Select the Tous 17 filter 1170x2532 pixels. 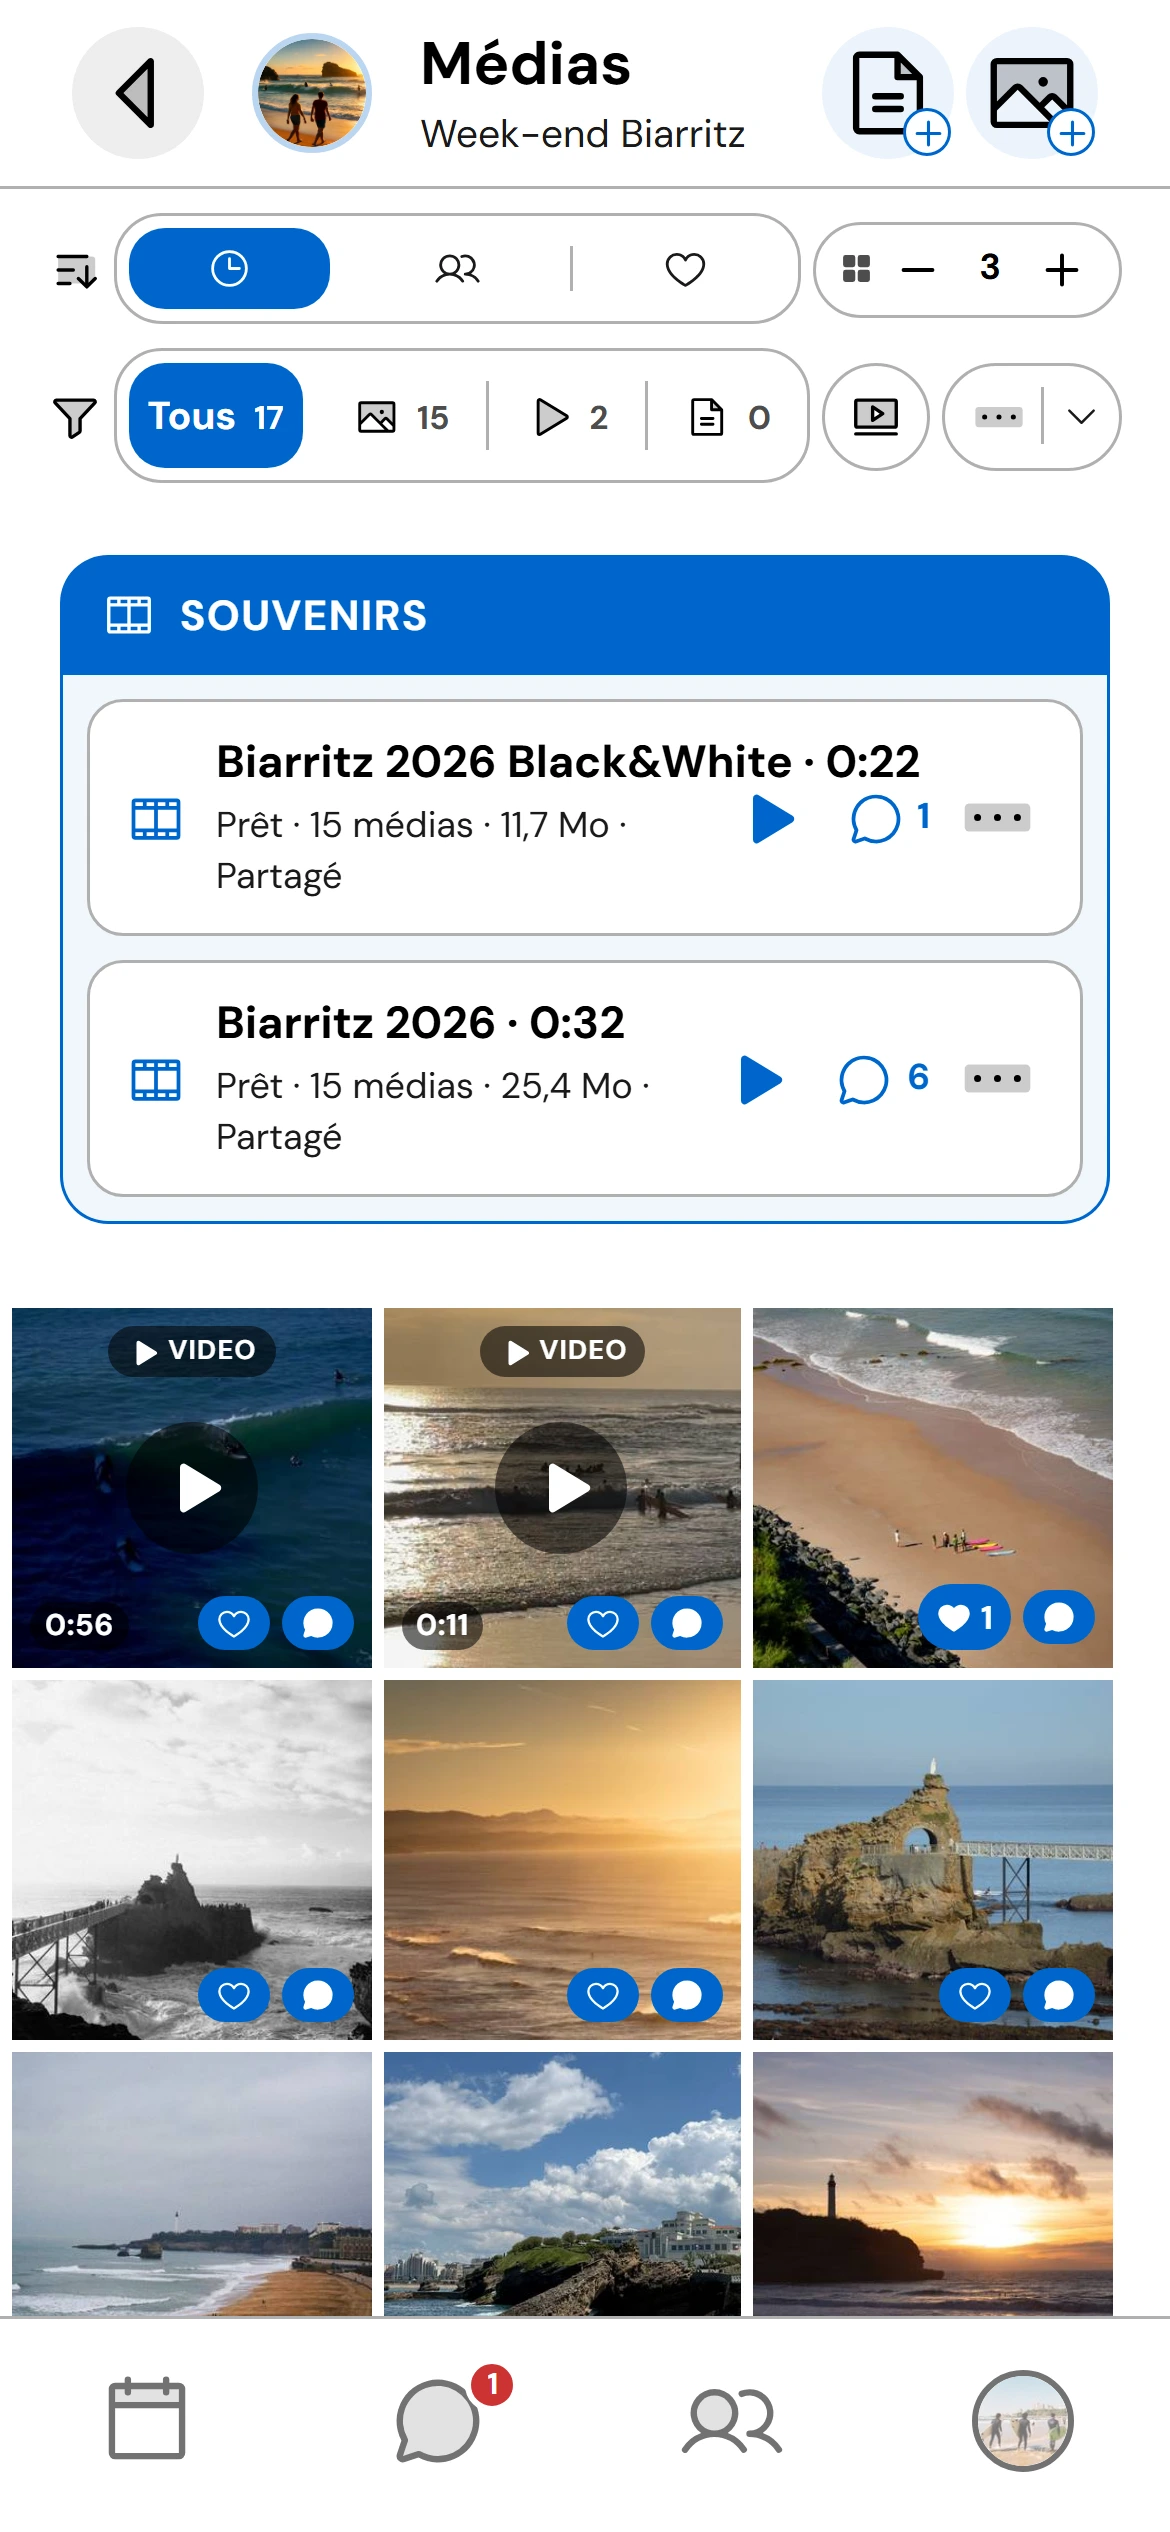coord(216,416)
